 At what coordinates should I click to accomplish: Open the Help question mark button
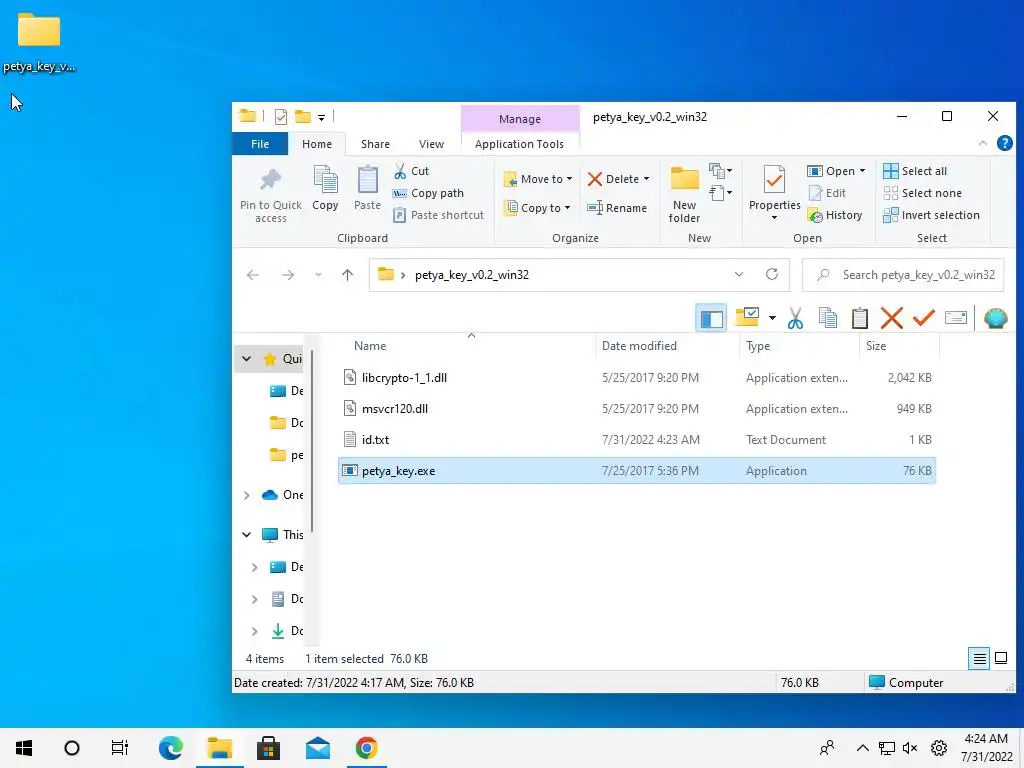tap(1004, 143)
